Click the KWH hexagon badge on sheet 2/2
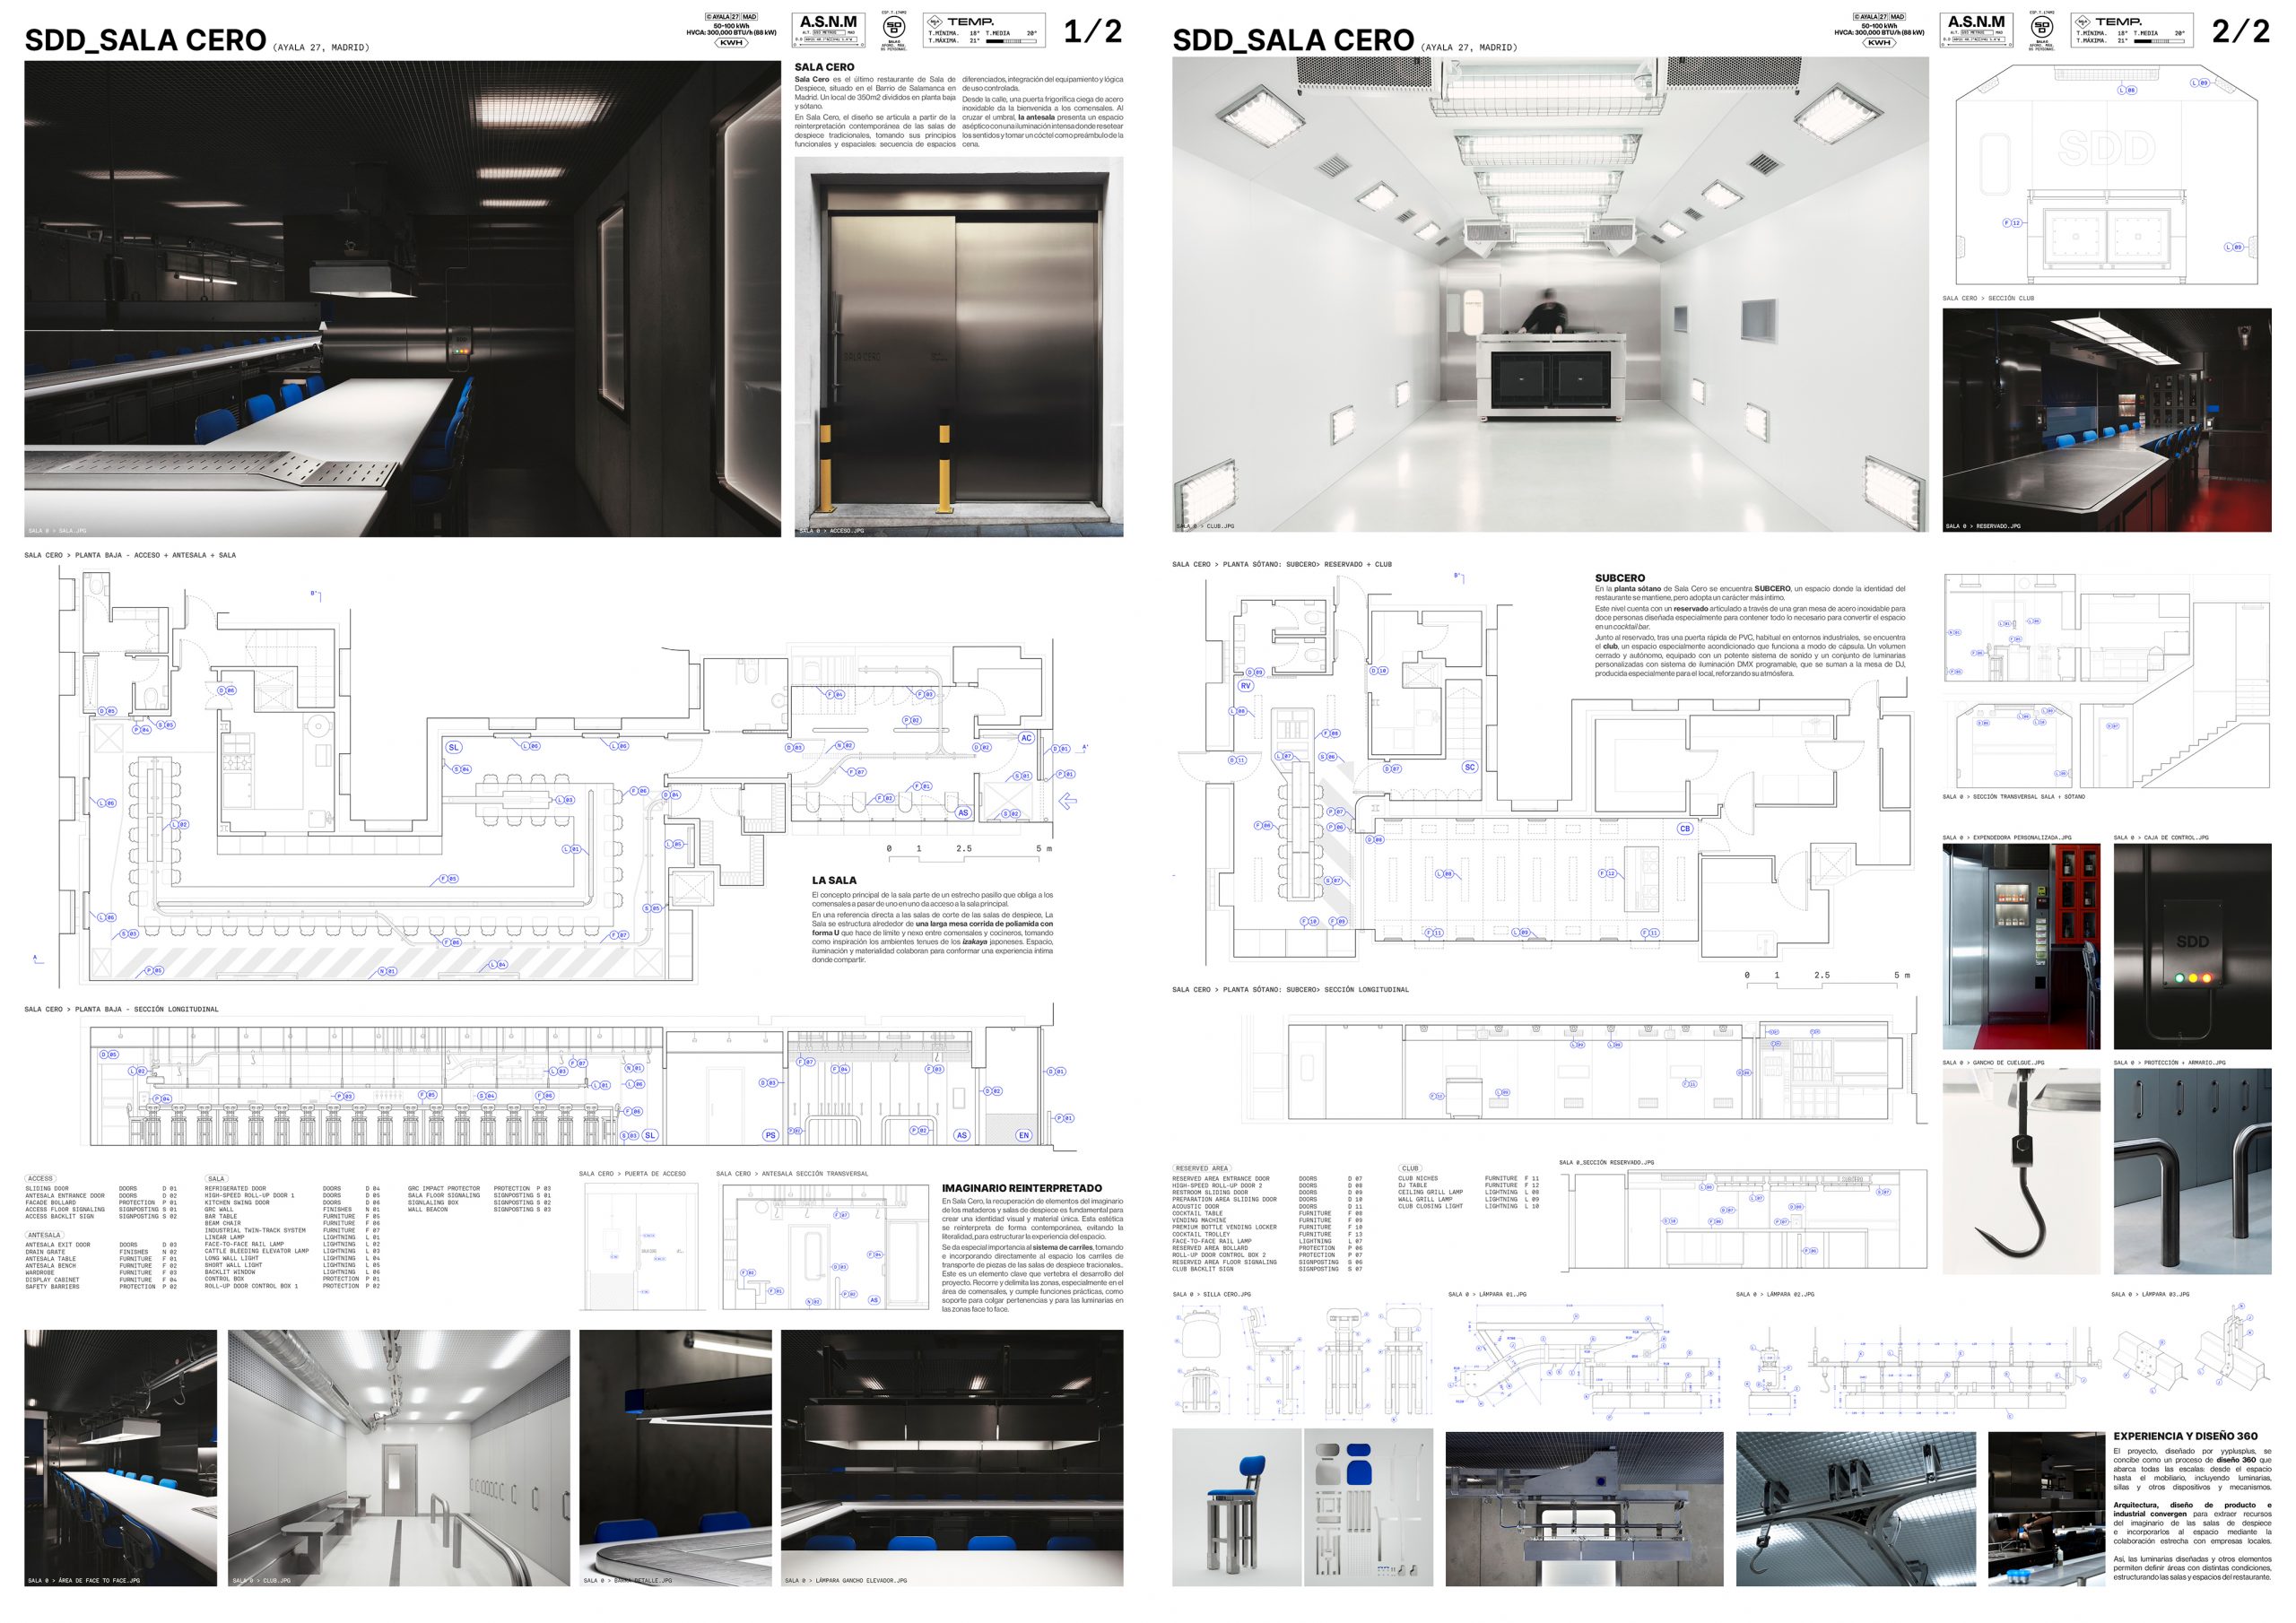The height and width of the screenshot is (1623, 2296). click(1879, 43)
